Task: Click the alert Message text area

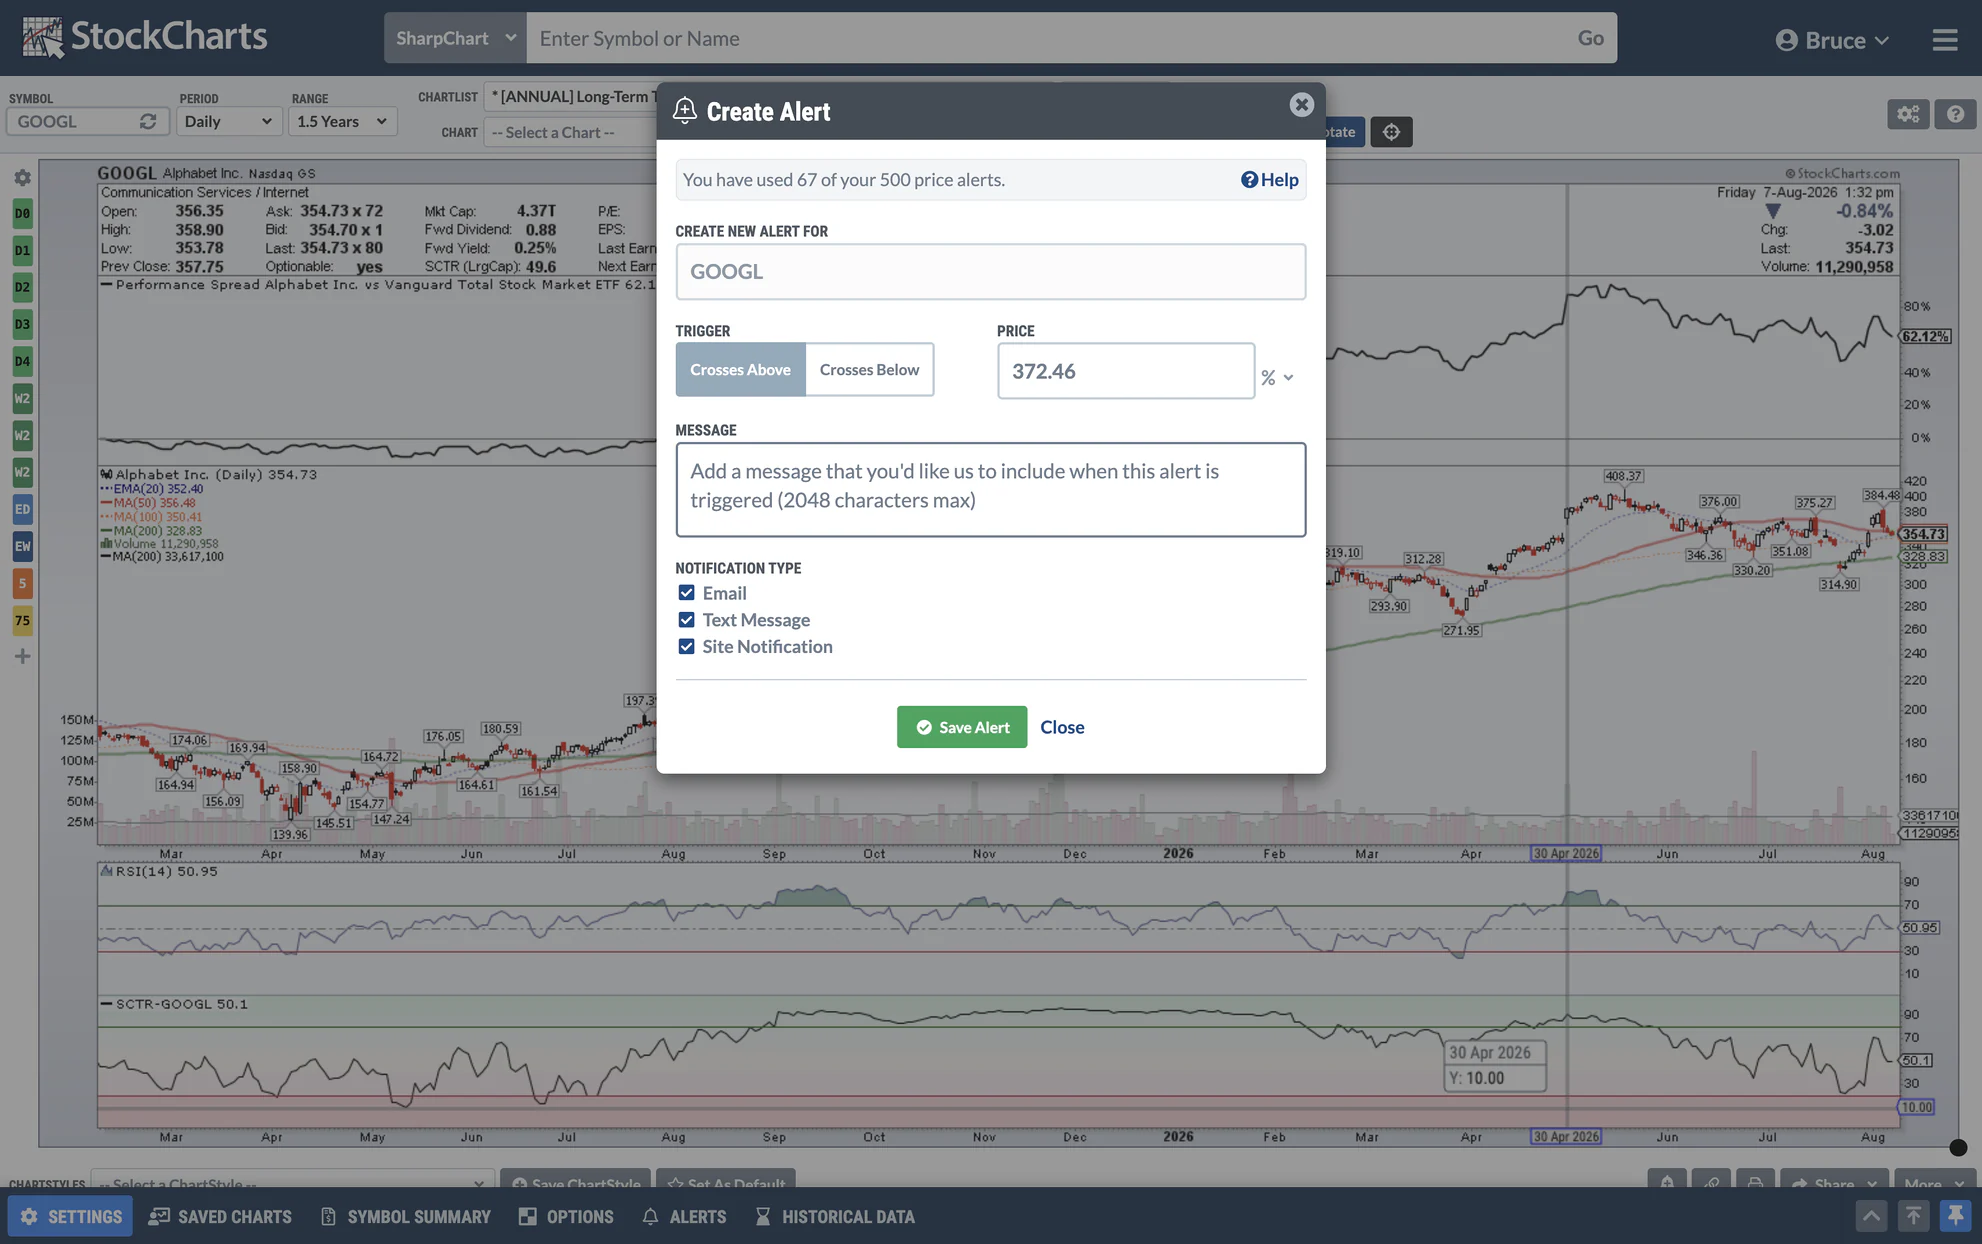Action: (990, 490)
